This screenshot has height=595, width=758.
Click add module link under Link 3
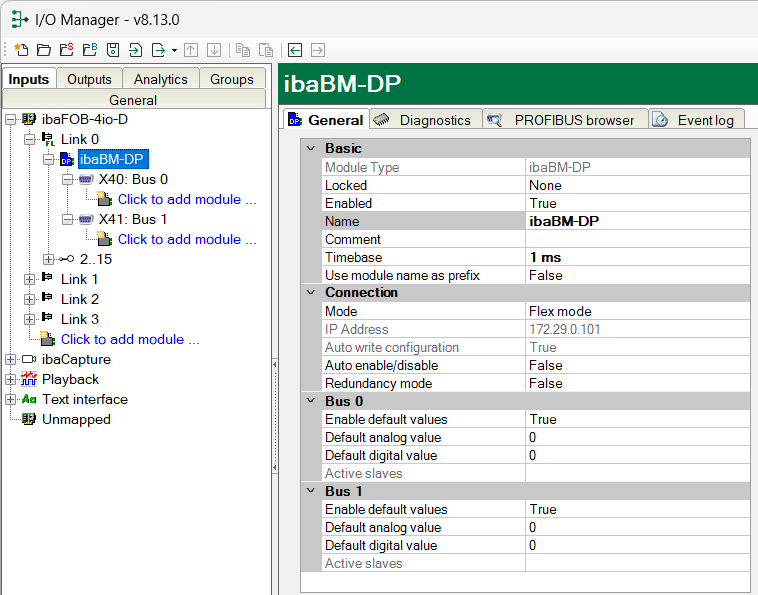pos(130,339)
